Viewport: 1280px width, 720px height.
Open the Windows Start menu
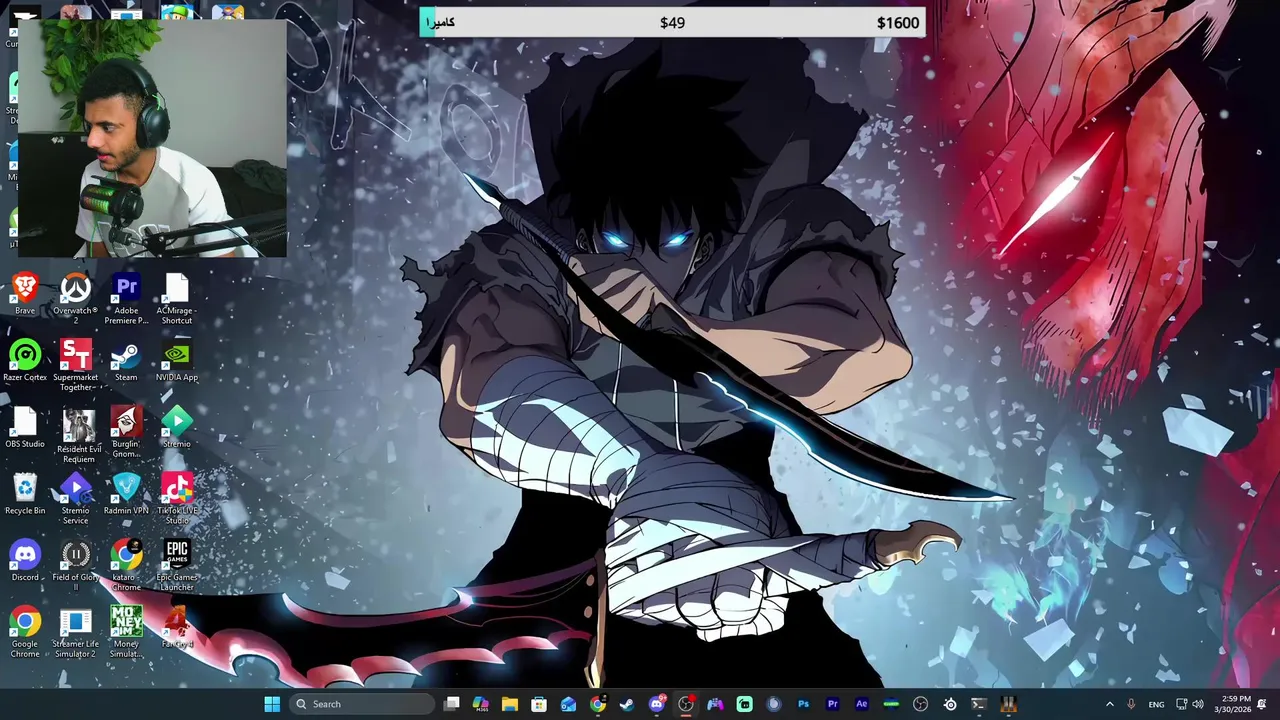click(x=272, y=704)
